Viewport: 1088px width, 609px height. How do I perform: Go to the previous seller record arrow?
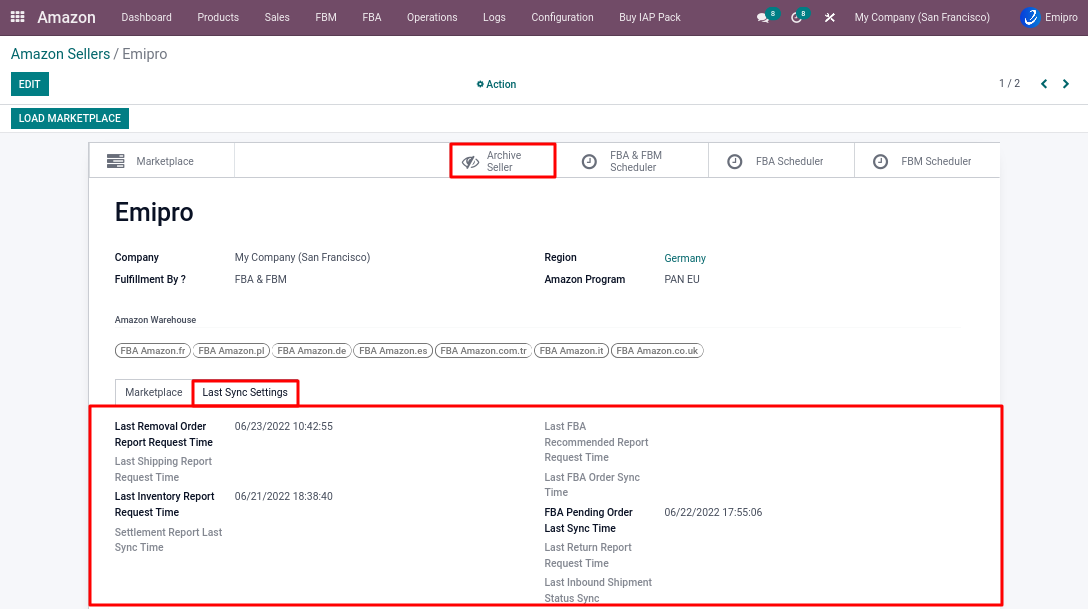click(1044, 84)
